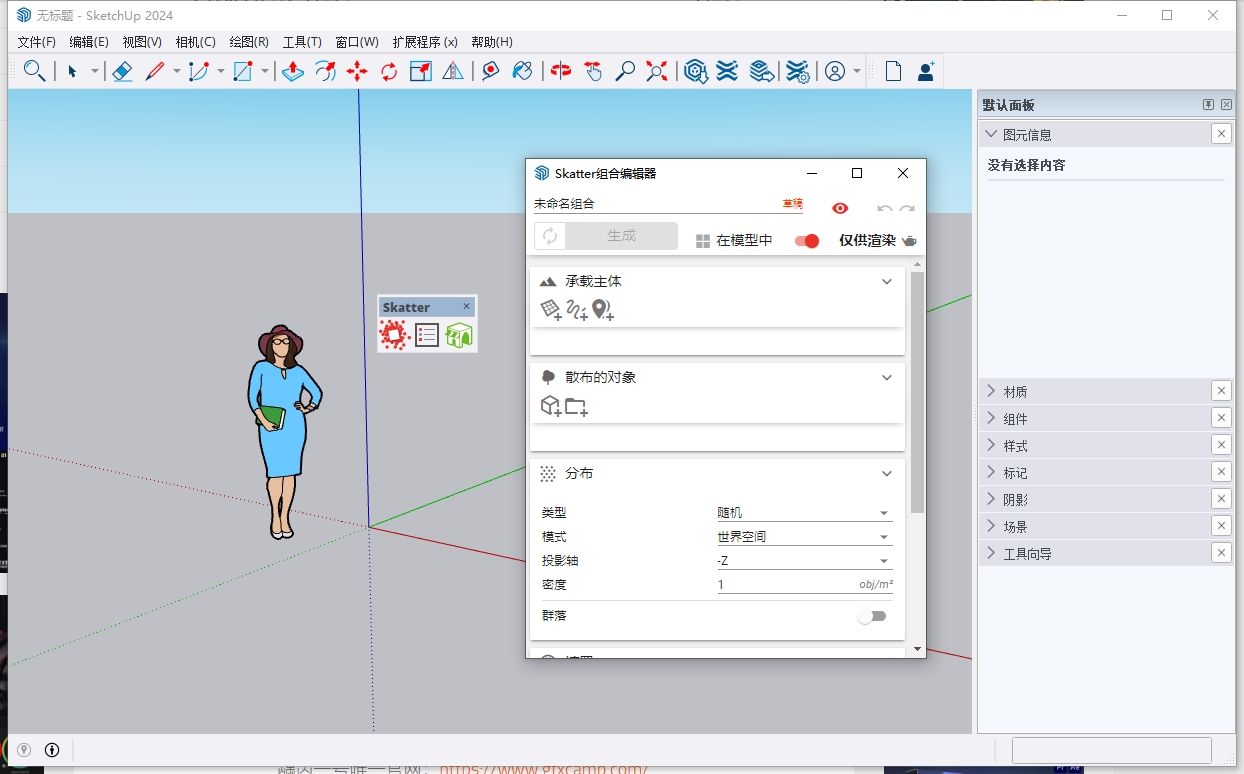The image size is (1244, 774).
Task: Select the Move tool
Action: pos(357,71)
